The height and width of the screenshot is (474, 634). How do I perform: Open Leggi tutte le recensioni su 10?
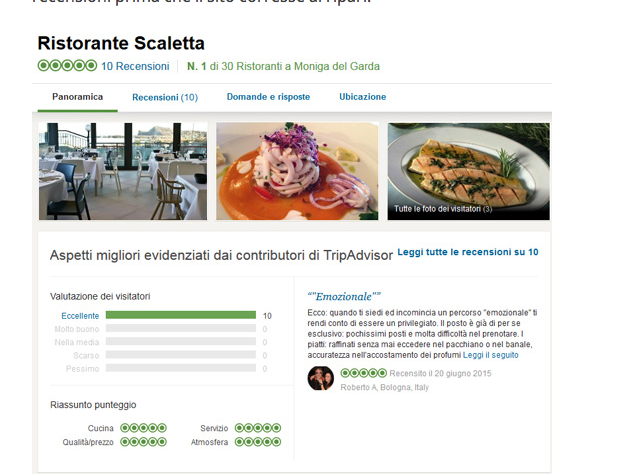pos(468,252)
